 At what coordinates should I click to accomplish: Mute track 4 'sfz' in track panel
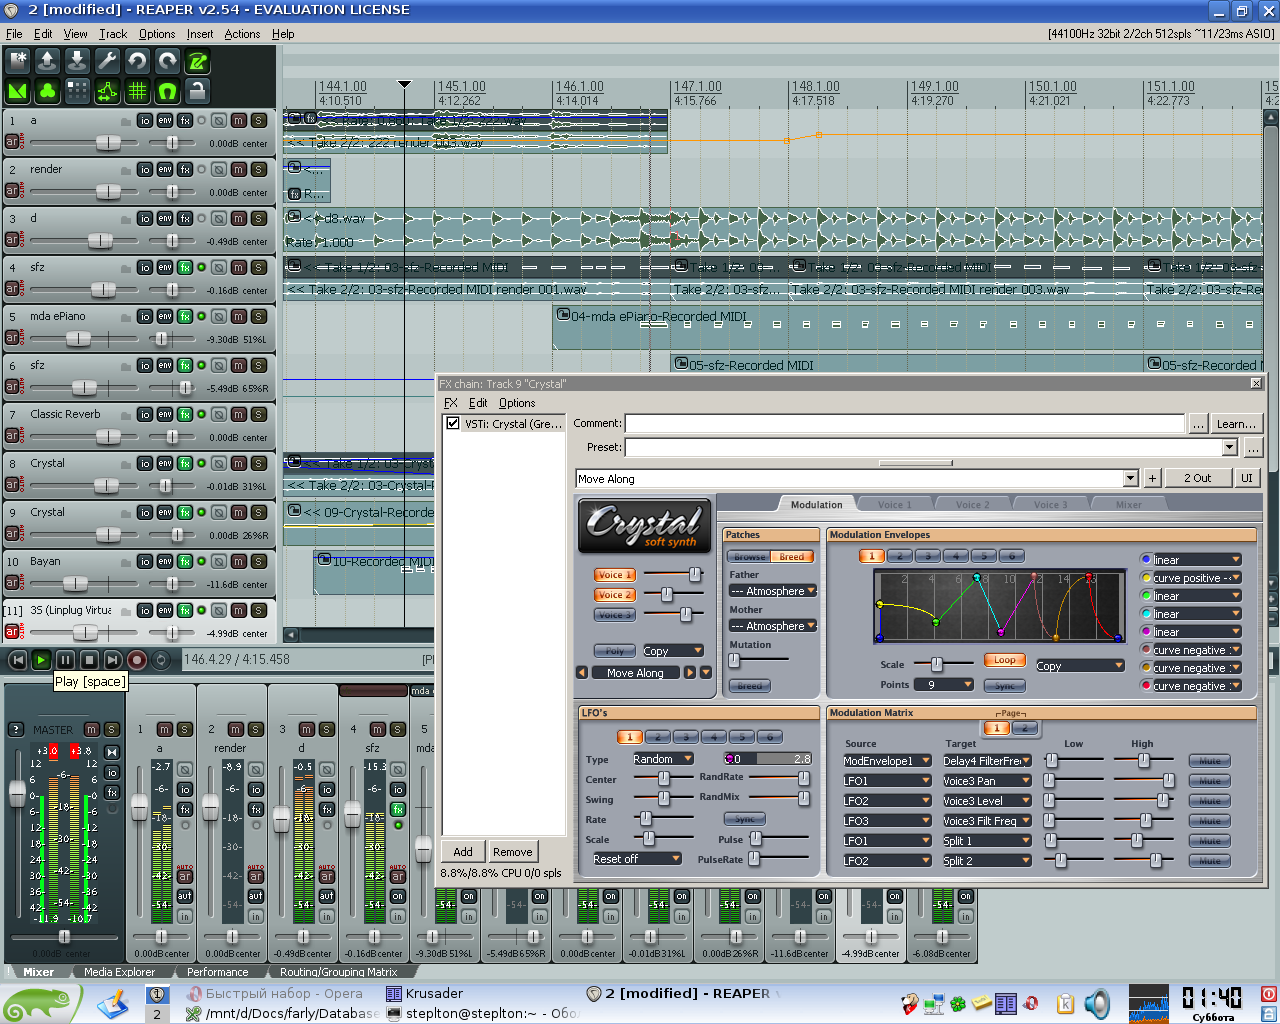coord(239,267)
